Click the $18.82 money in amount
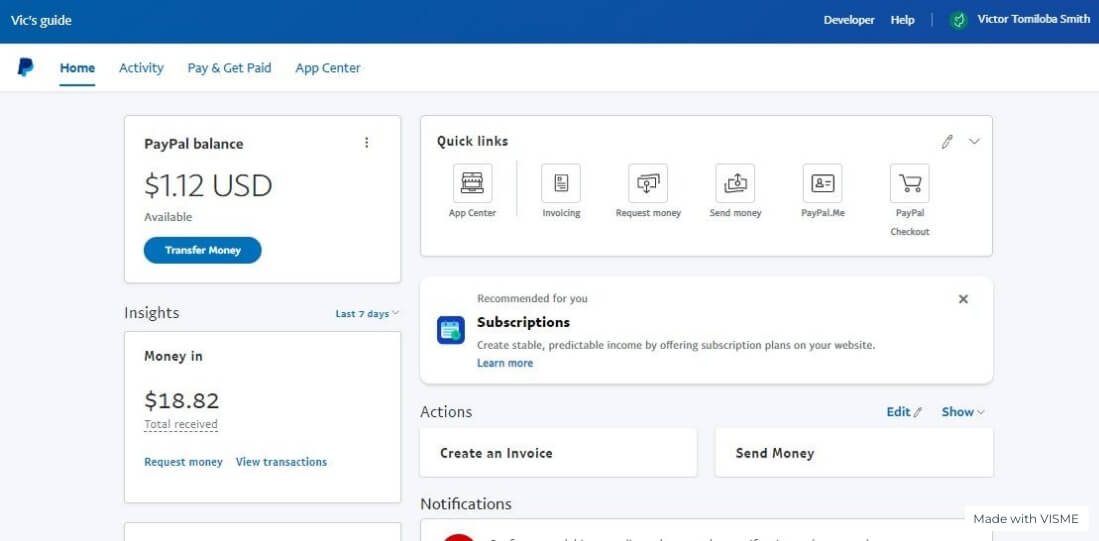Image resolution: width=1099 pixels, height=541 pixels. point(182,401)
